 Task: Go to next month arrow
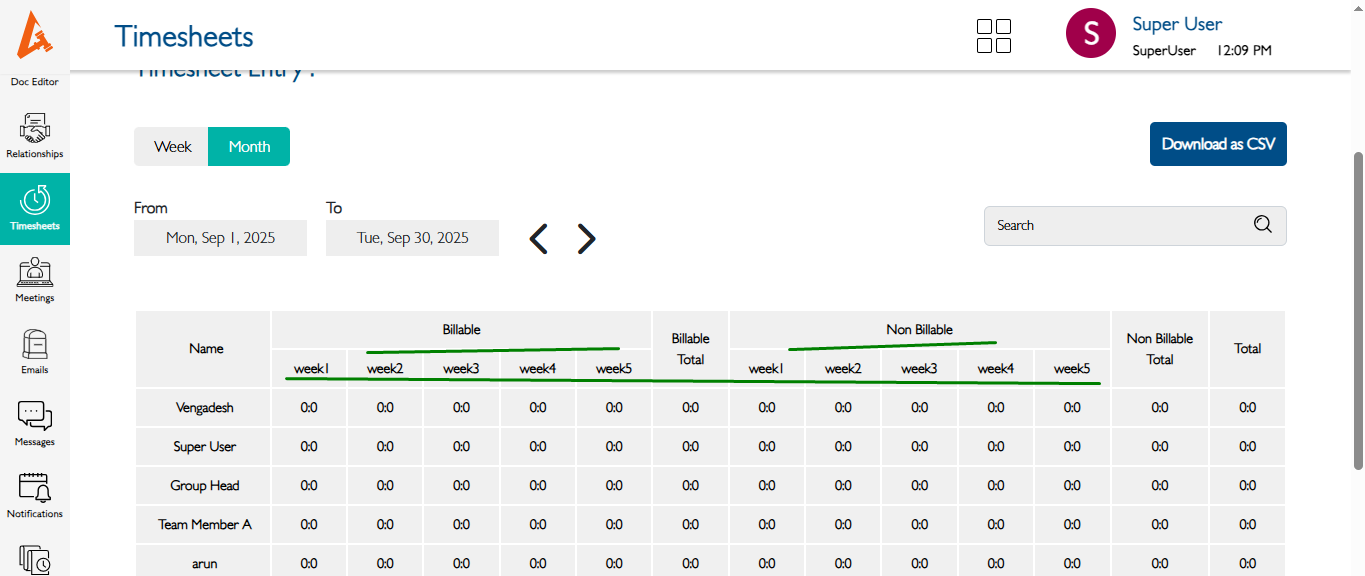[x=586, y=239]
